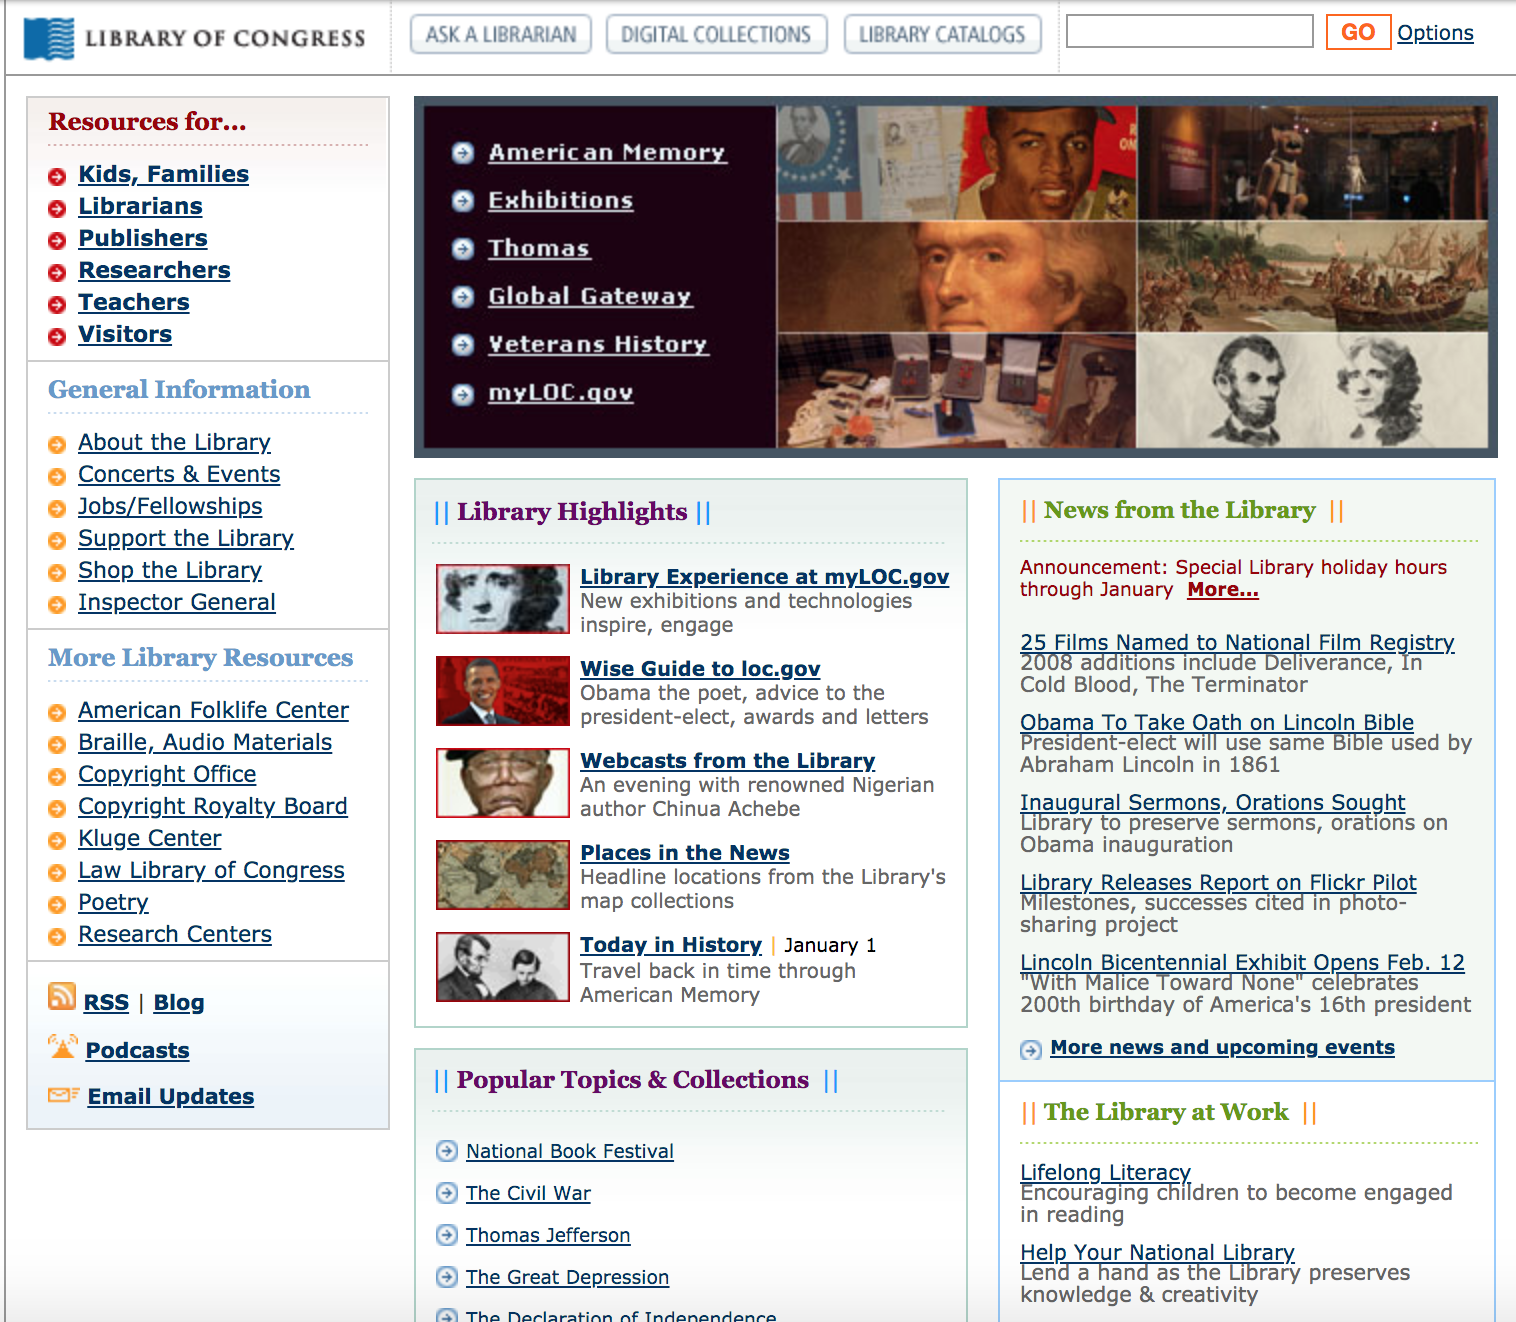Click the Wise Guide Obama thumbnail
The width and height of the screenshot is (1516, 1322).
pos(503,691)
